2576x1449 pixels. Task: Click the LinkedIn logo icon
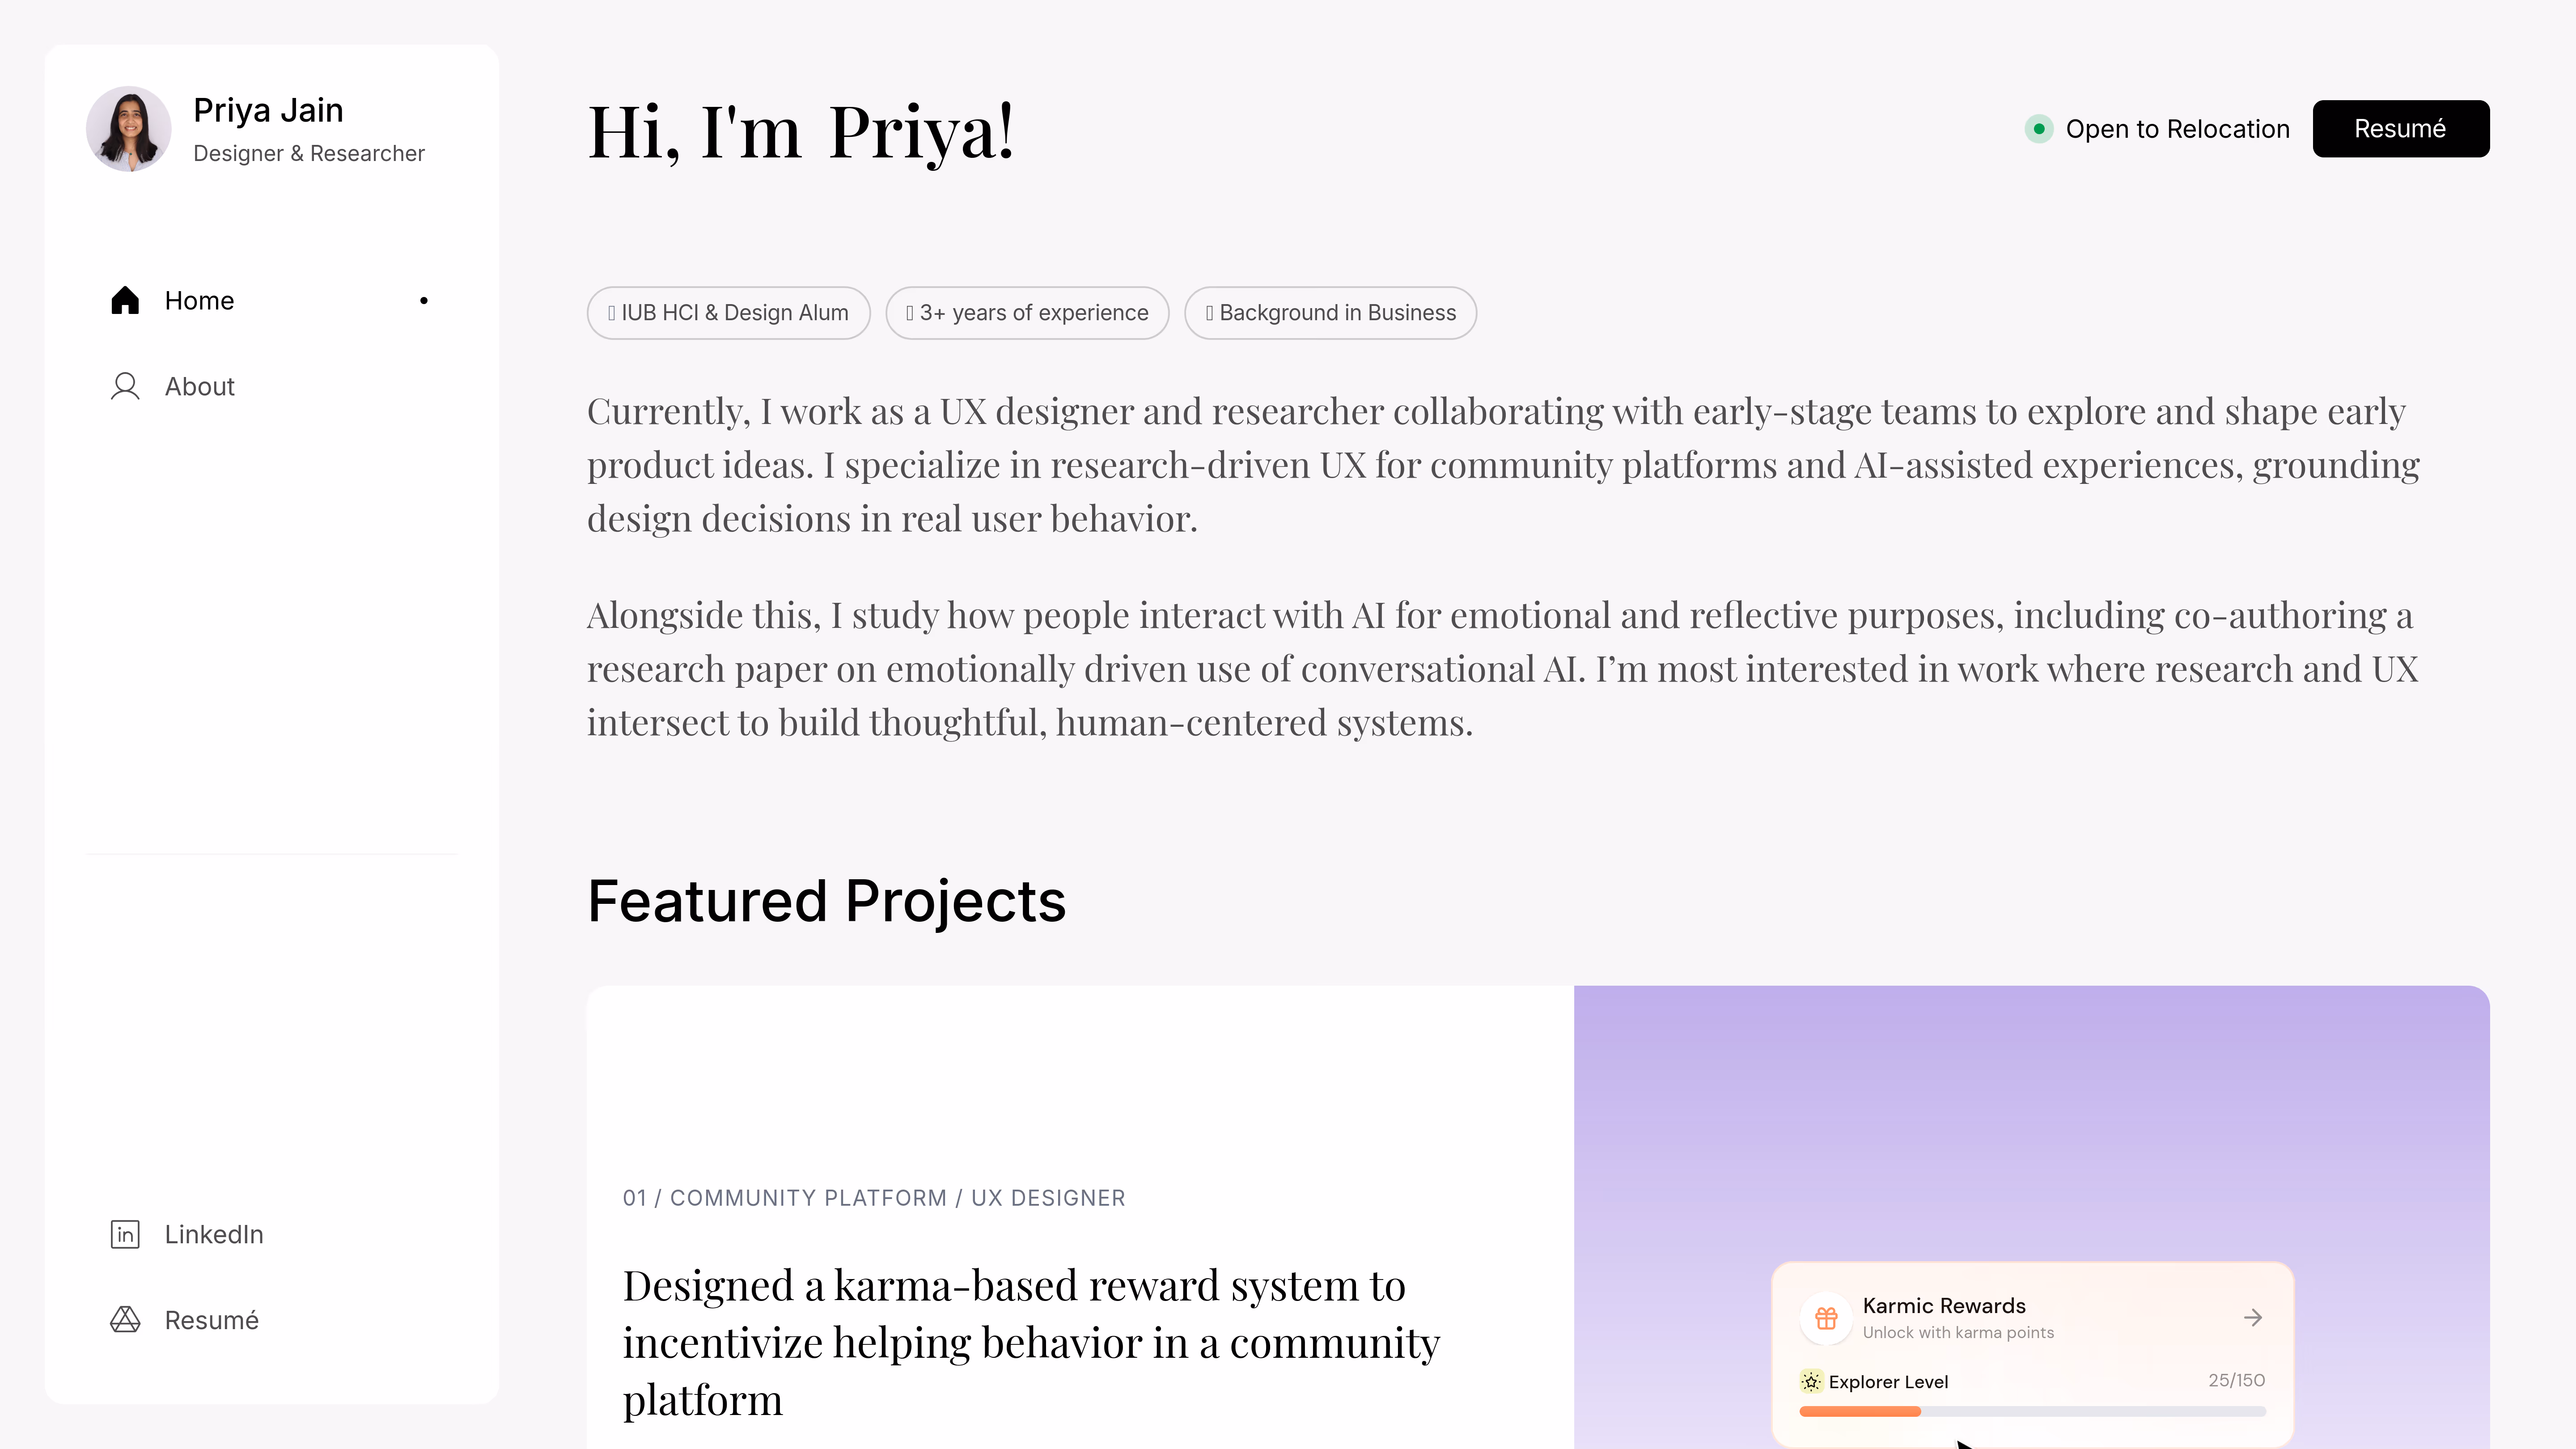125,1235
